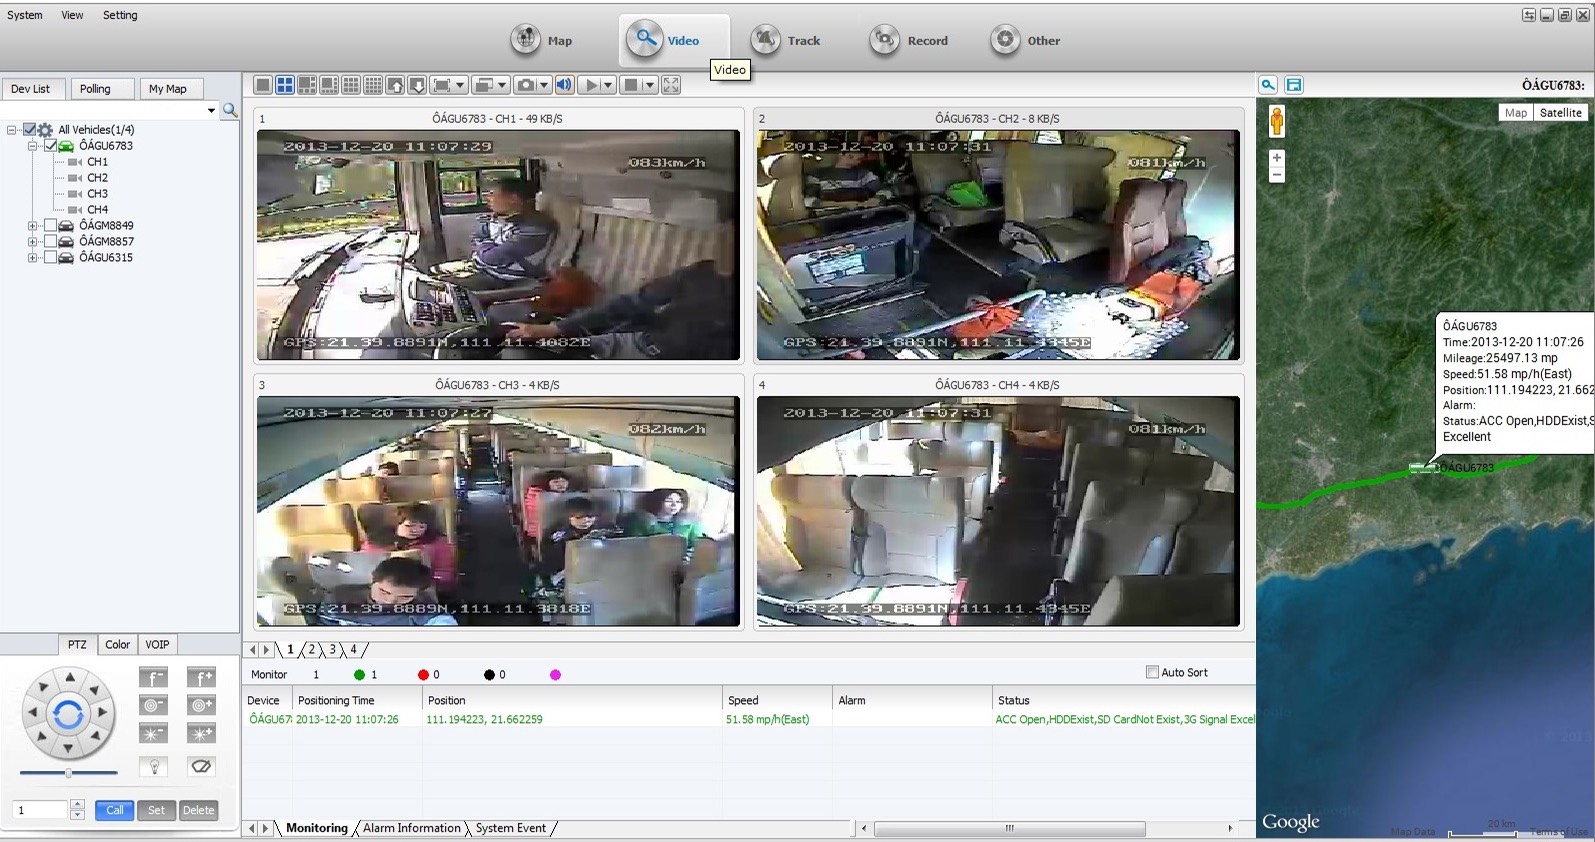1595x842 pixels.
Task: Switch to single-view video layout
Action: point(263,85)
